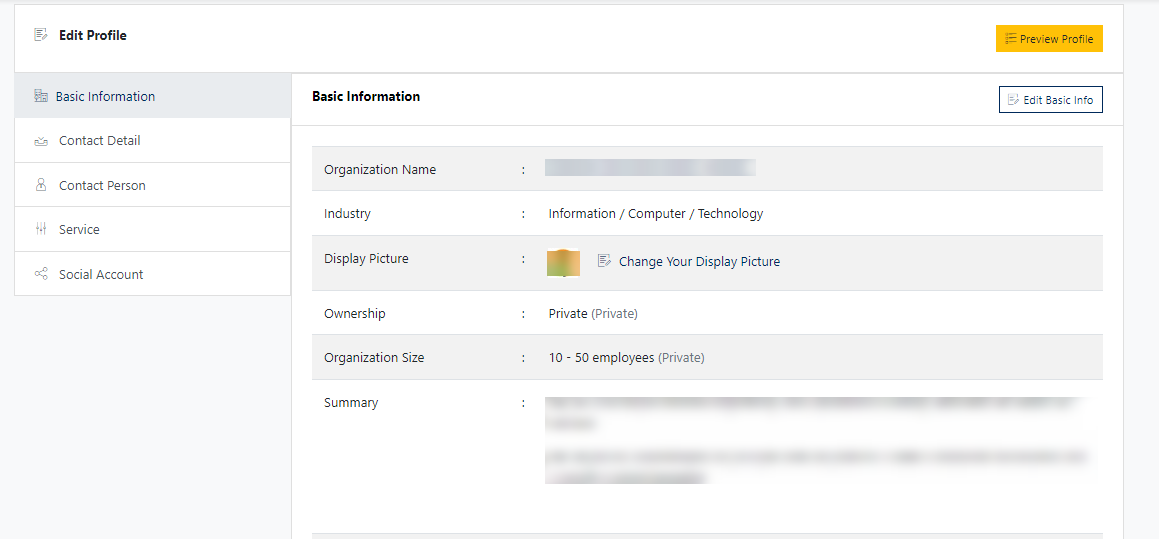This screenshot has height=539, width=1159.
Task: Select the Basic Information sidebar tab
Action: (x=105, y=97)
